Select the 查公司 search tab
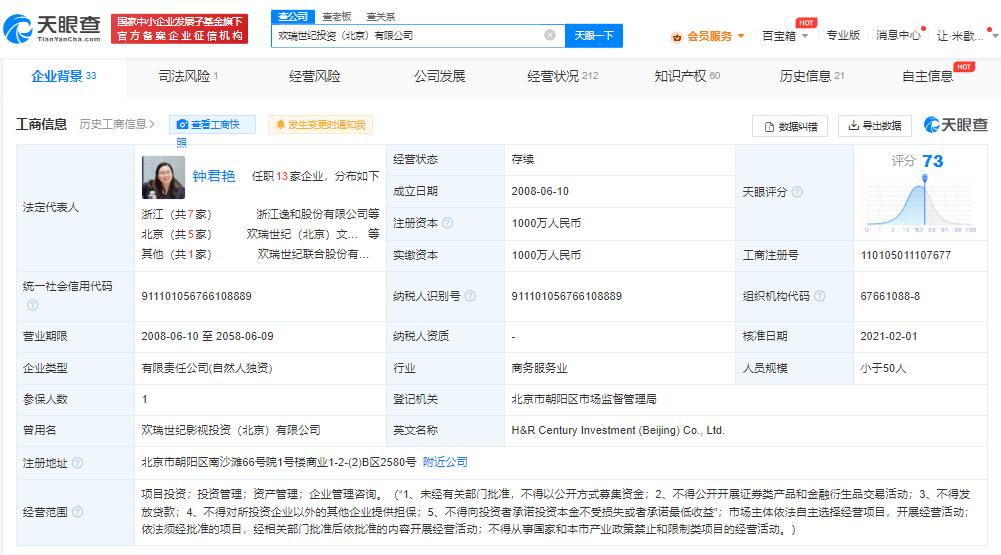Screen dimensions: 1001x555 (x=293, y=17)
